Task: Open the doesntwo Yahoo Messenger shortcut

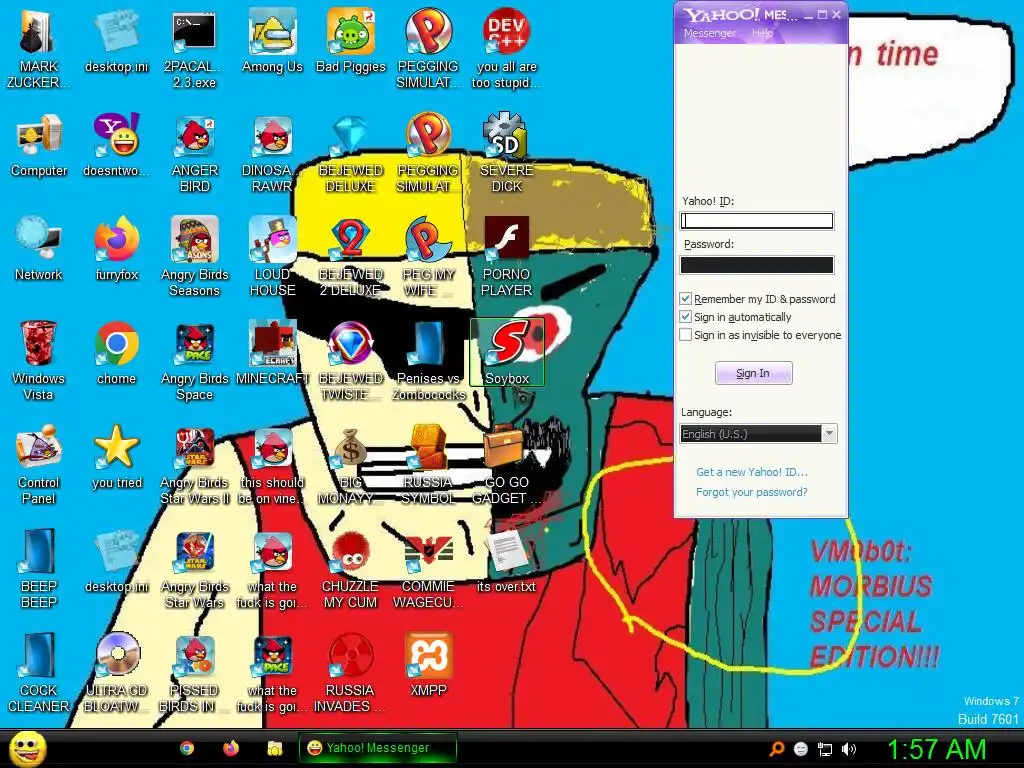Action: 116,145
